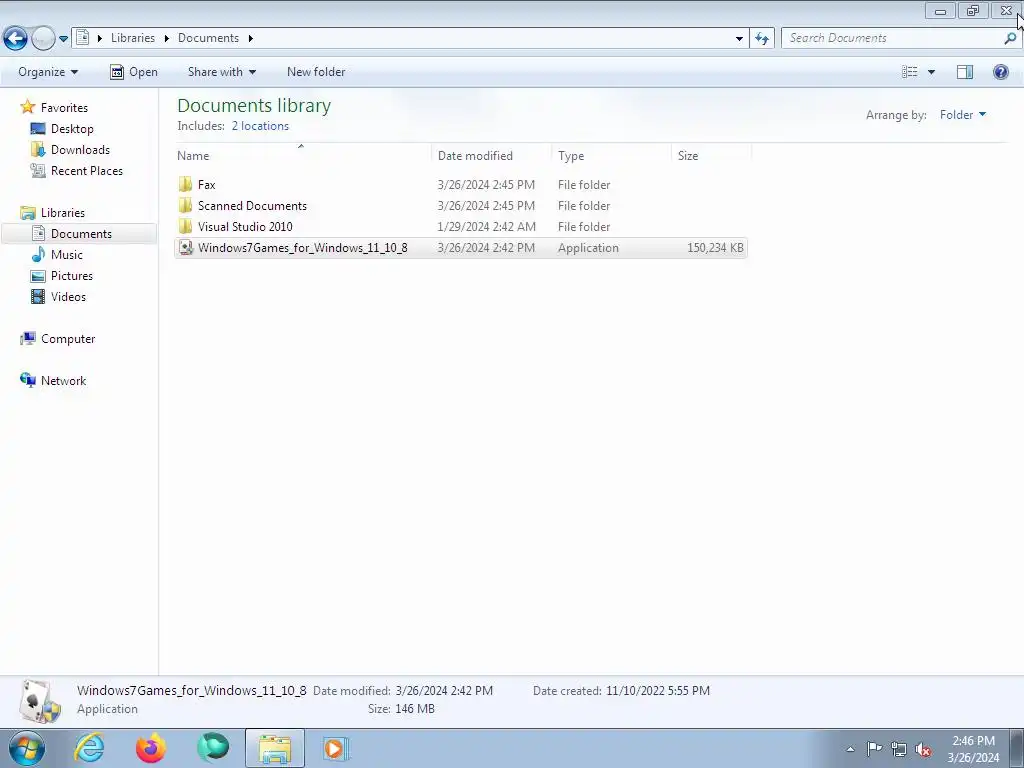Click the teal round taskbar app icon
Viewport: 1024px width, 768px height.
(x=213, y=748)
